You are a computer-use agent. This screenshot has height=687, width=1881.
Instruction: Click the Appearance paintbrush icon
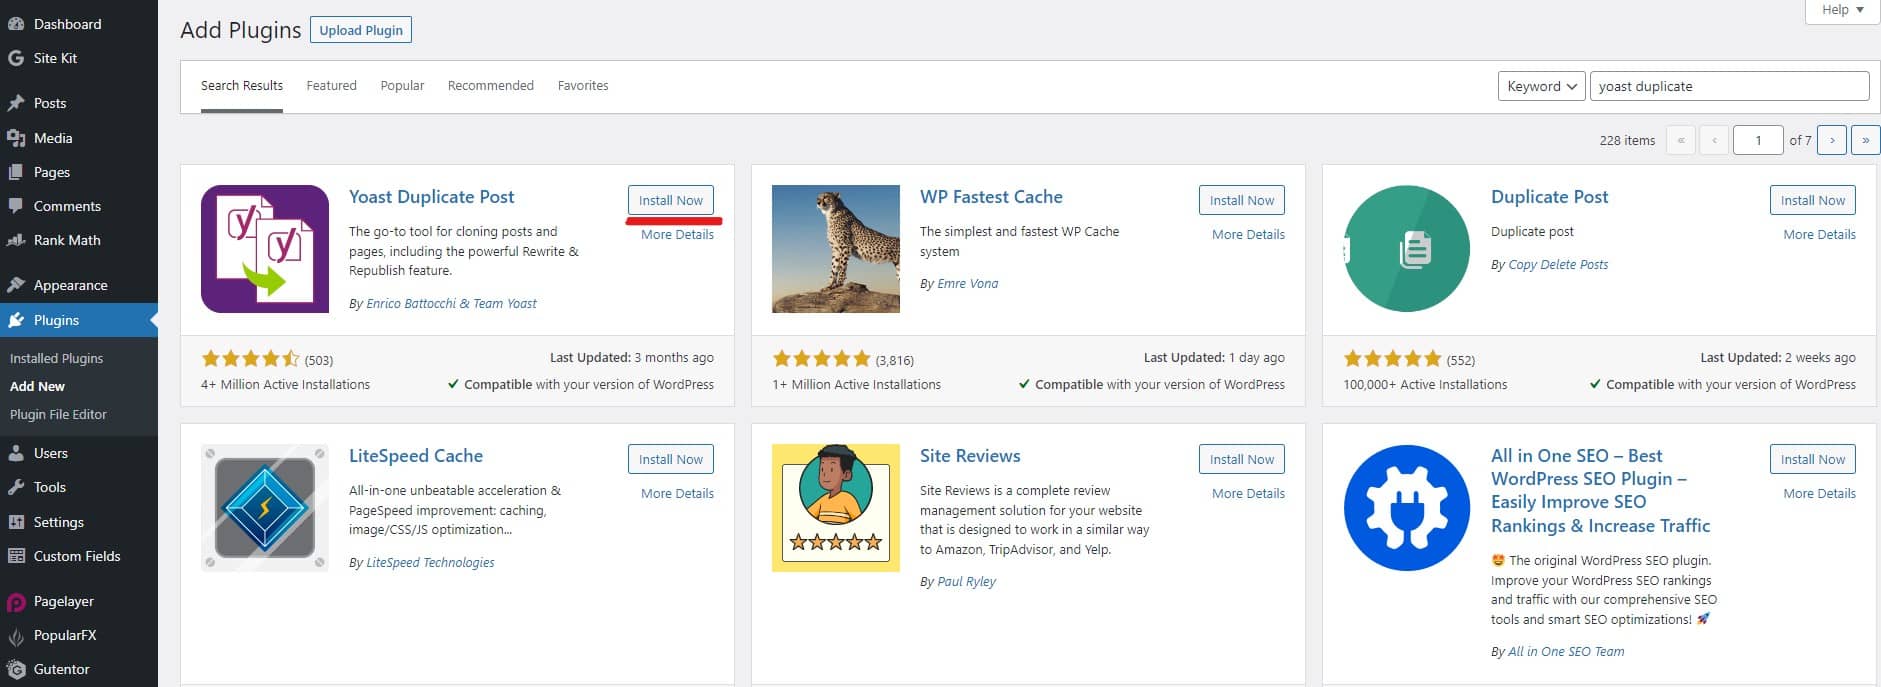click(x=16, y=285)
